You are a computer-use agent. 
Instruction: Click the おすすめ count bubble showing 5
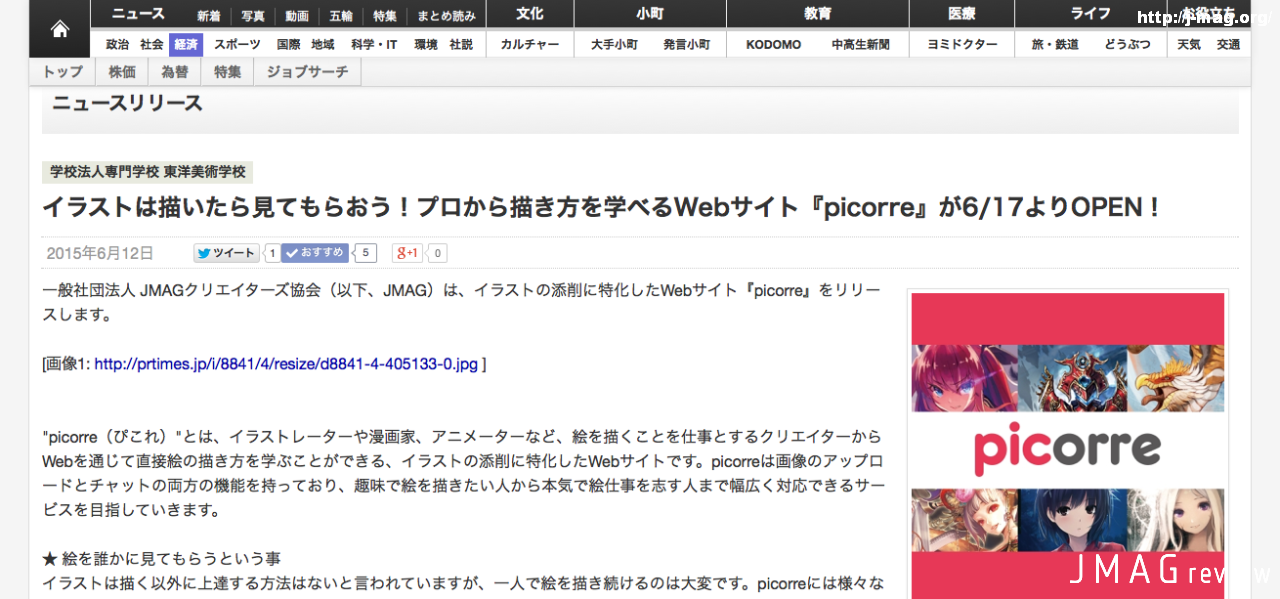pyautogui.click(x=365, y=253)
